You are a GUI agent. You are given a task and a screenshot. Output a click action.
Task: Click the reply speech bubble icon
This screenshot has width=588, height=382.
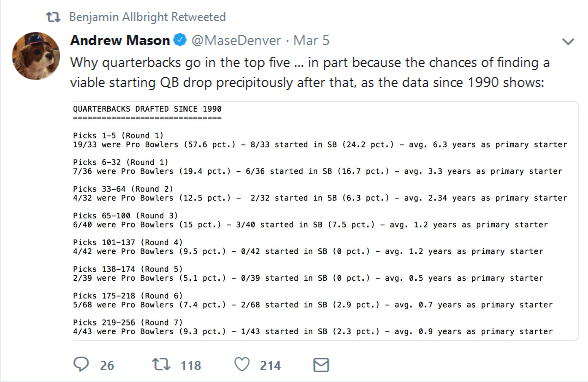click(81, 364)
